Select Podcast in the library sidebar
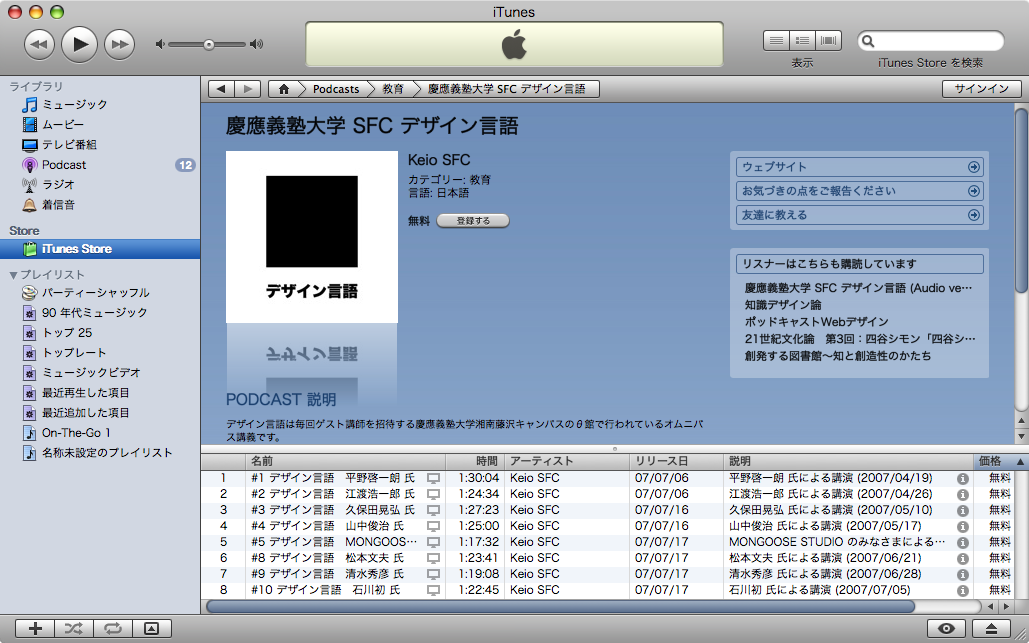The width and height of the screenshot is (1029, 643). (x=64, y=165)
